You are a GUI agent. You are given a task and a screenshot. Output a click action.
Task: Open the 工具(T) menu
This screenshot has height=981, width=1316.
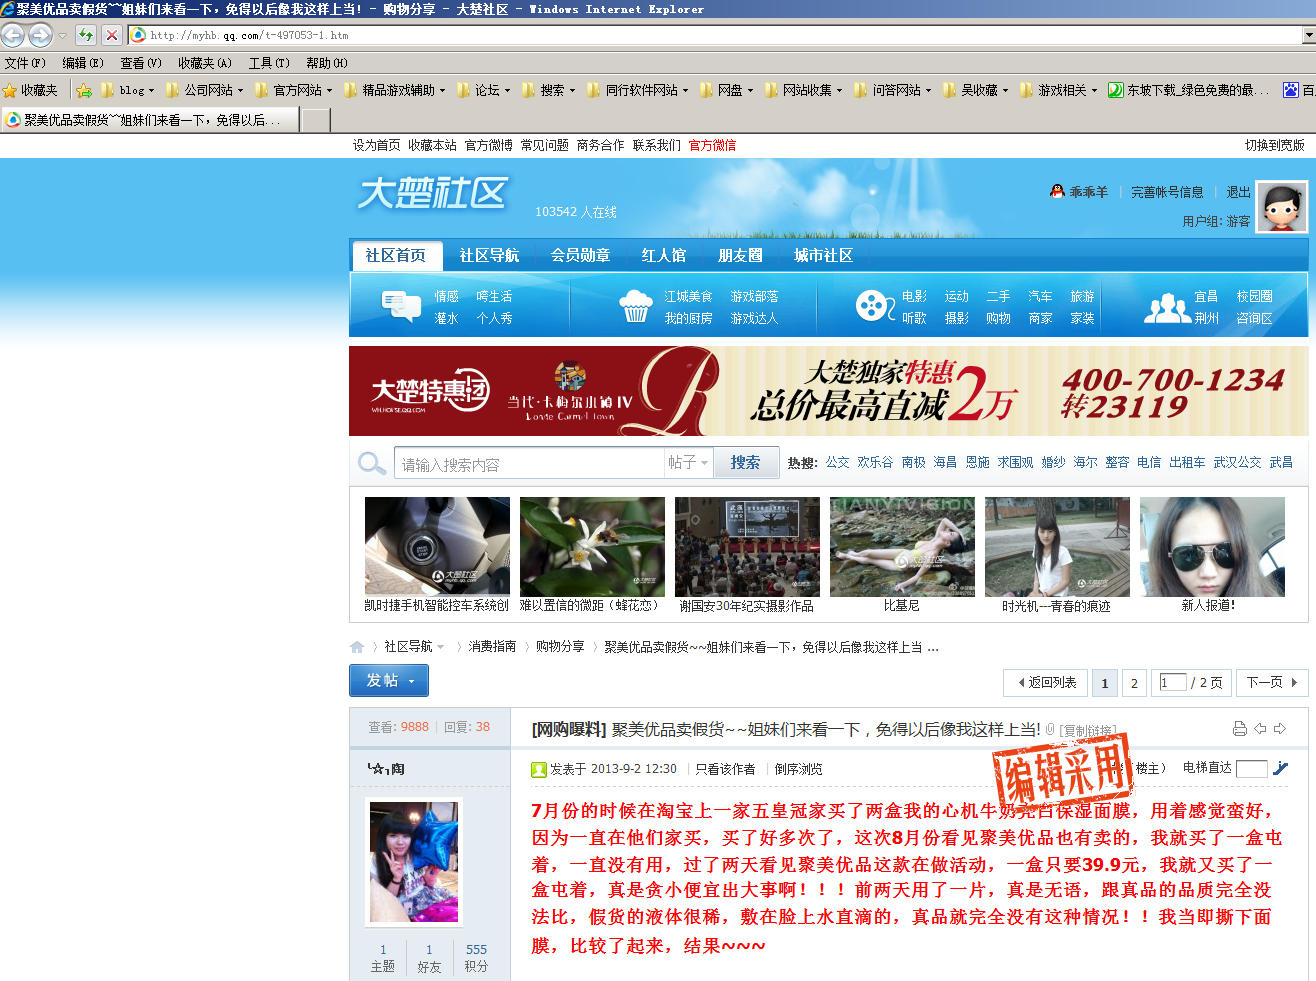coord(269,63)
